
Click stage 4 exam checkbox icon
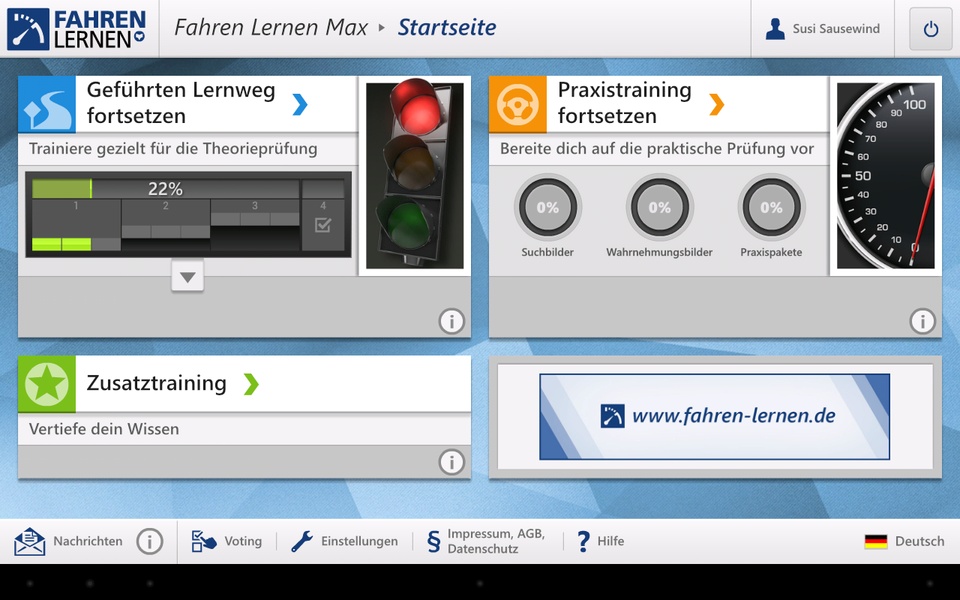[x=323, y=225]
